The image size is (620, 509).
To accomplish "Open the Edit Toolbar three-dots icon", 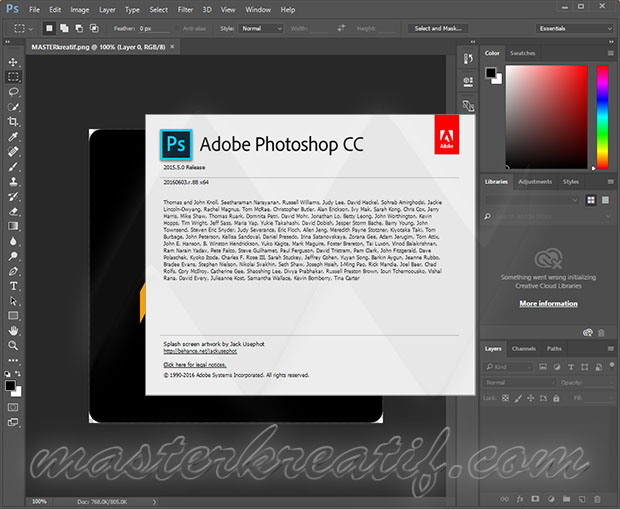I will (x=13, y=360).
